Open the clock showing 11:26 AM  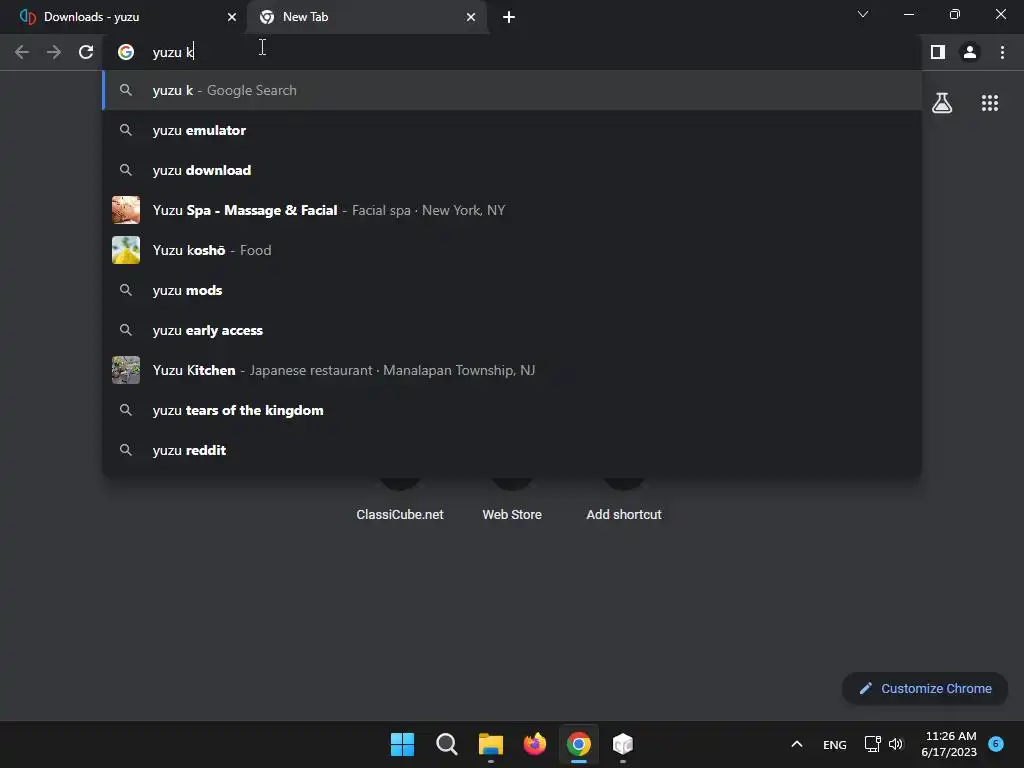[949, 744]
